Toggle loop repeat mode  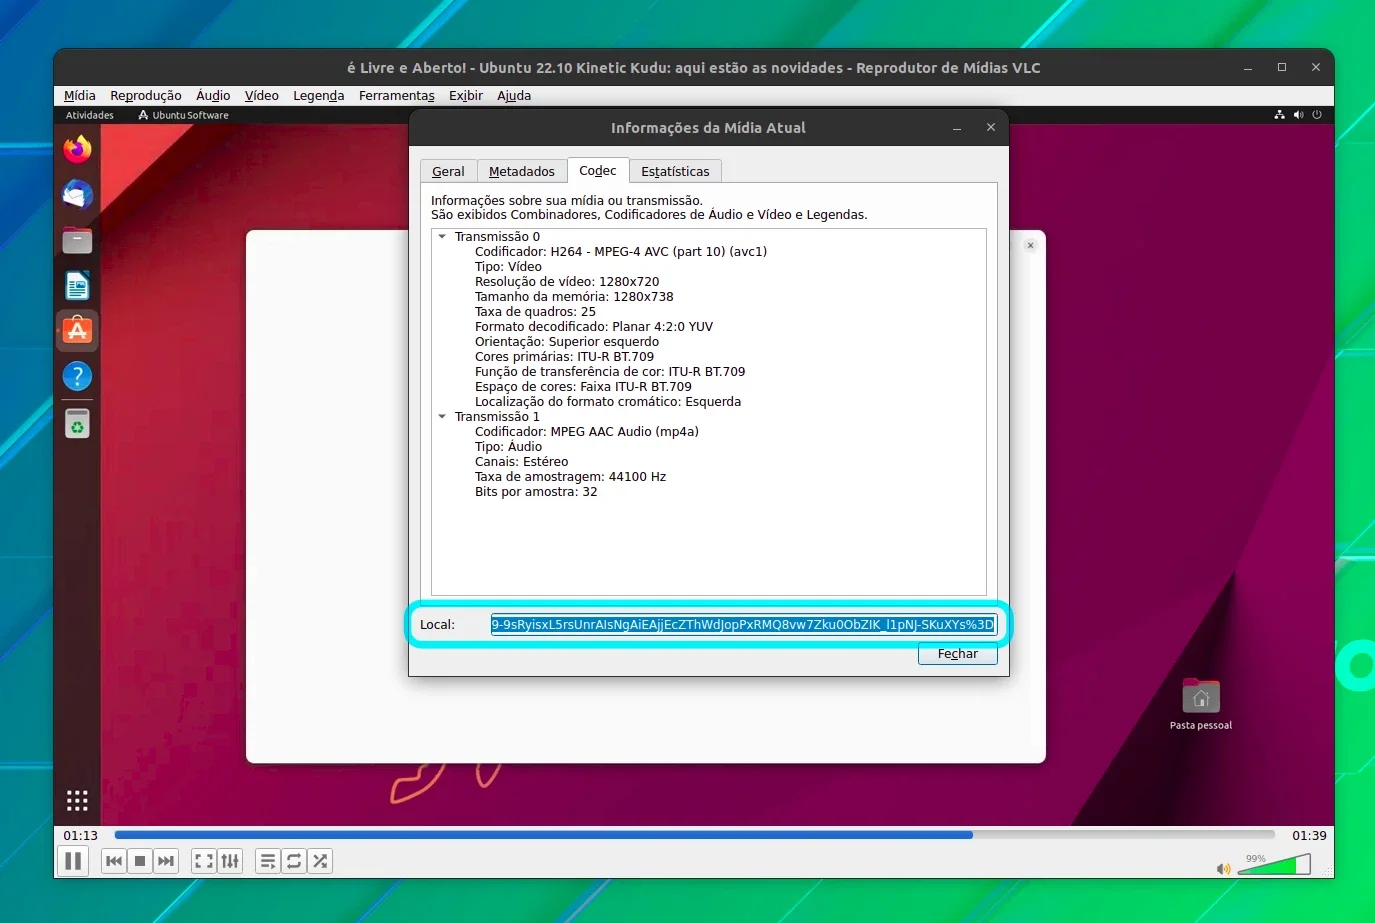pos(294,861)
